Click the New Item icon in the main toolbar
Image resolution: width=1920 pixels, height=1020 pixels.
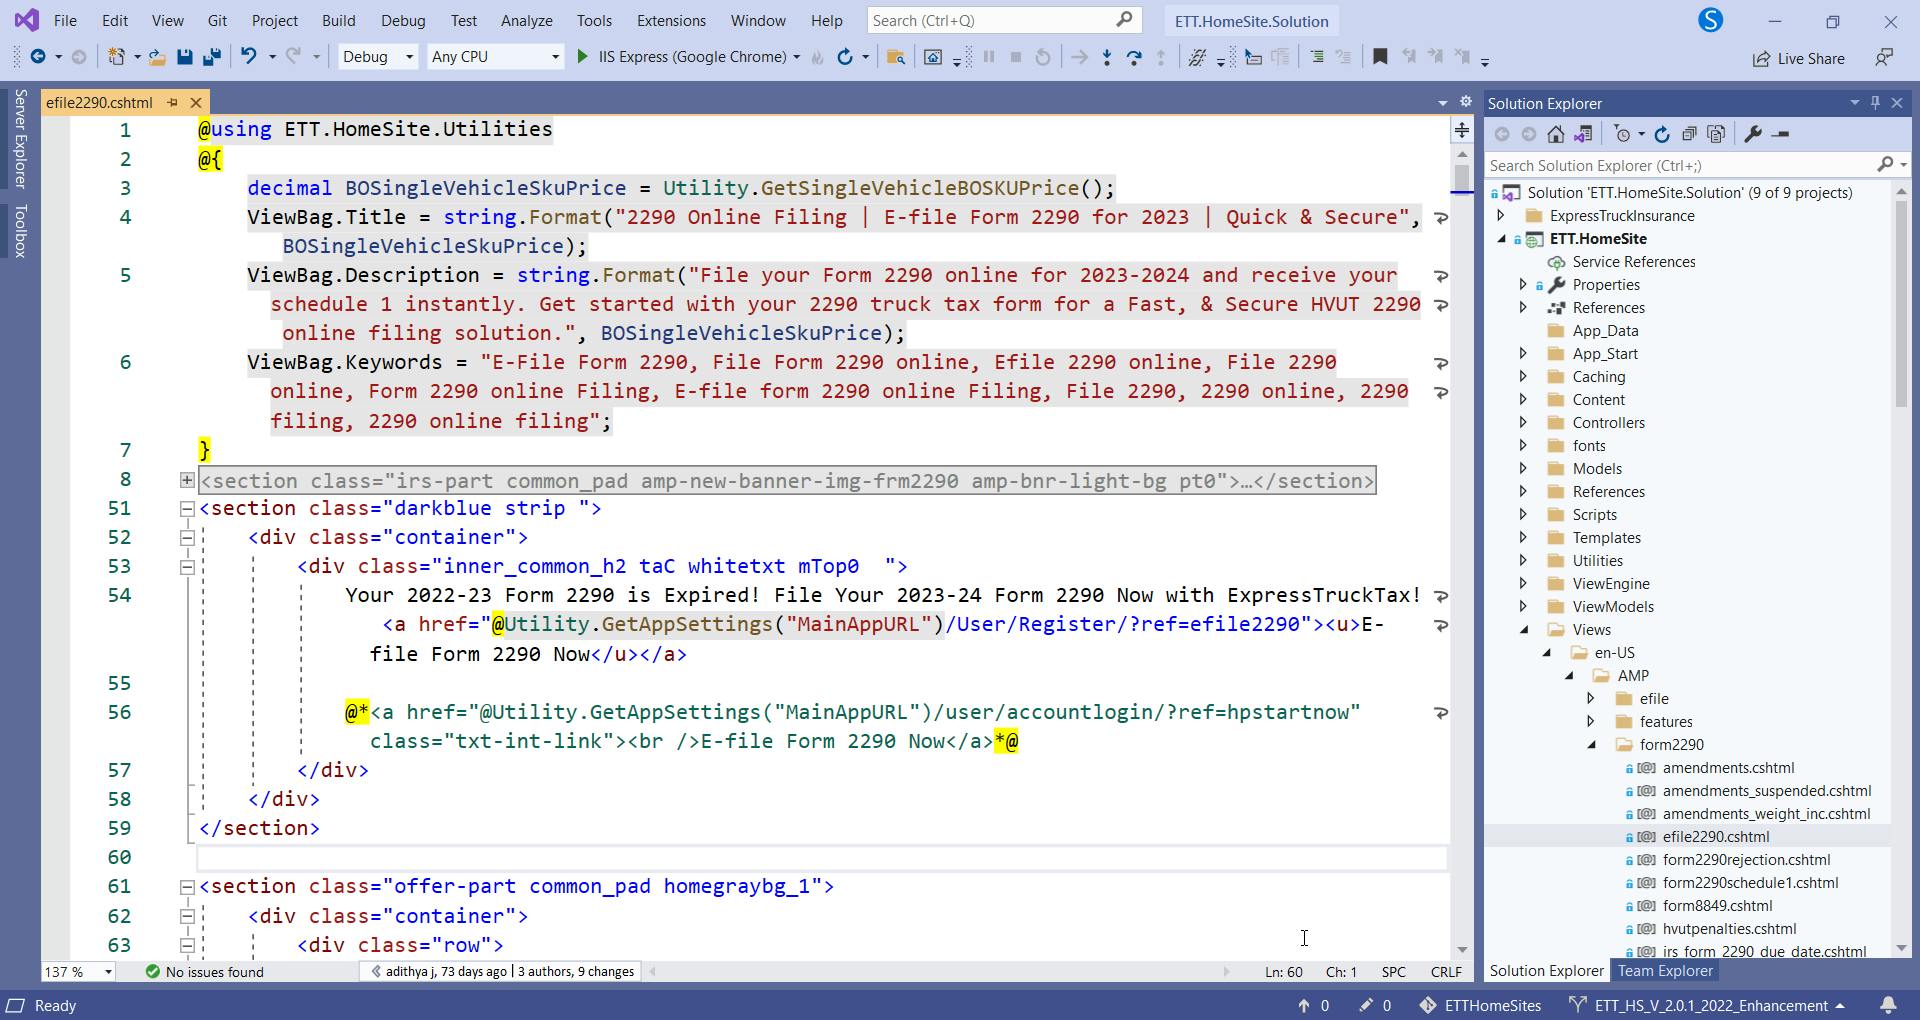tap(117, 57)
